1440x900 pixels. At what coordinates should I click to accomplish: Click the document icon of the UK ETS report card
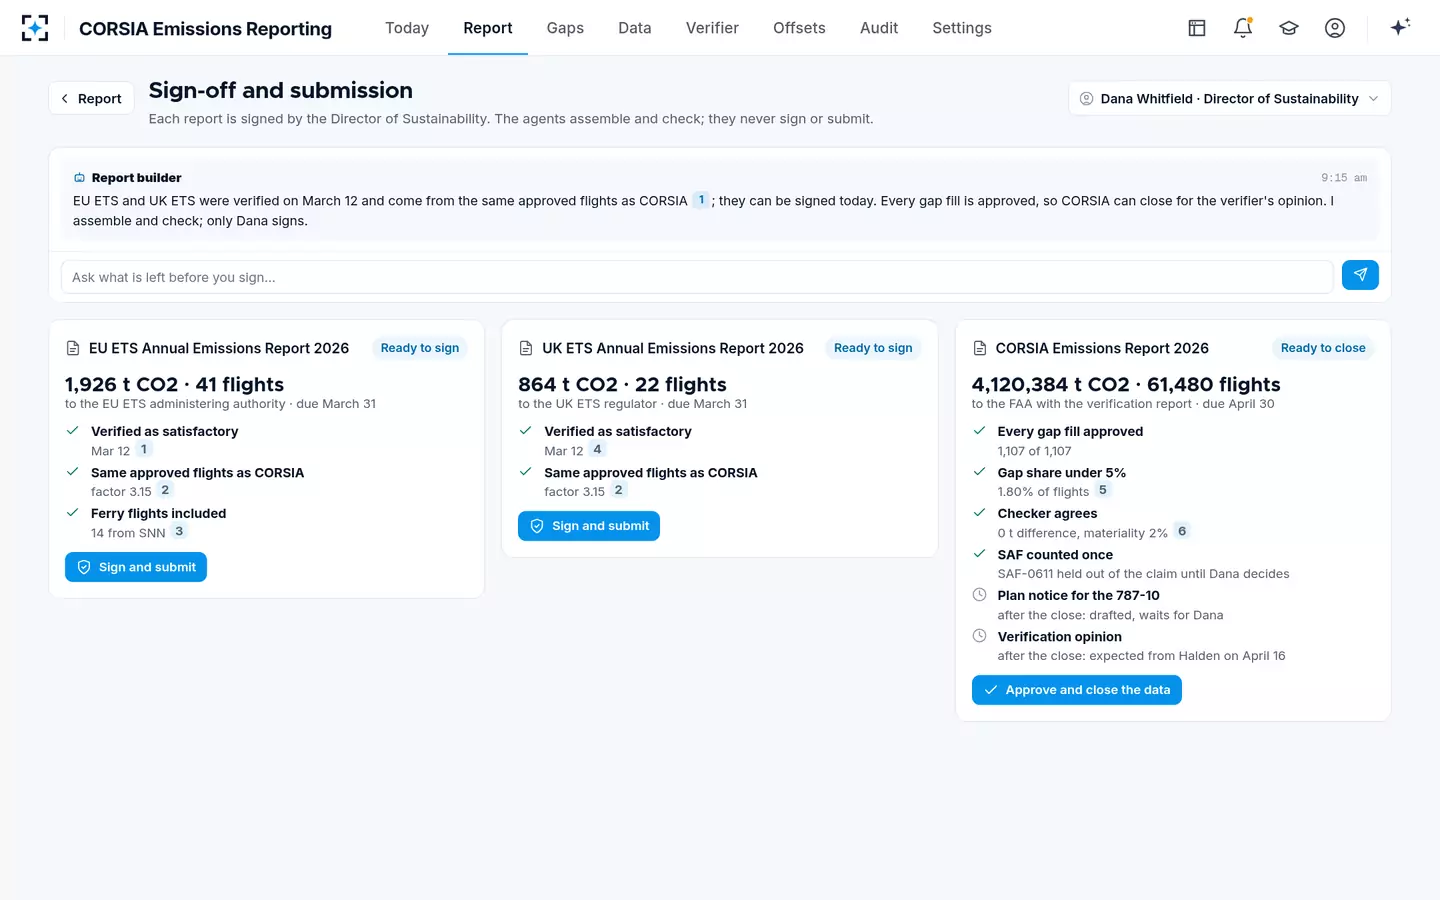(x=526, y=348)
